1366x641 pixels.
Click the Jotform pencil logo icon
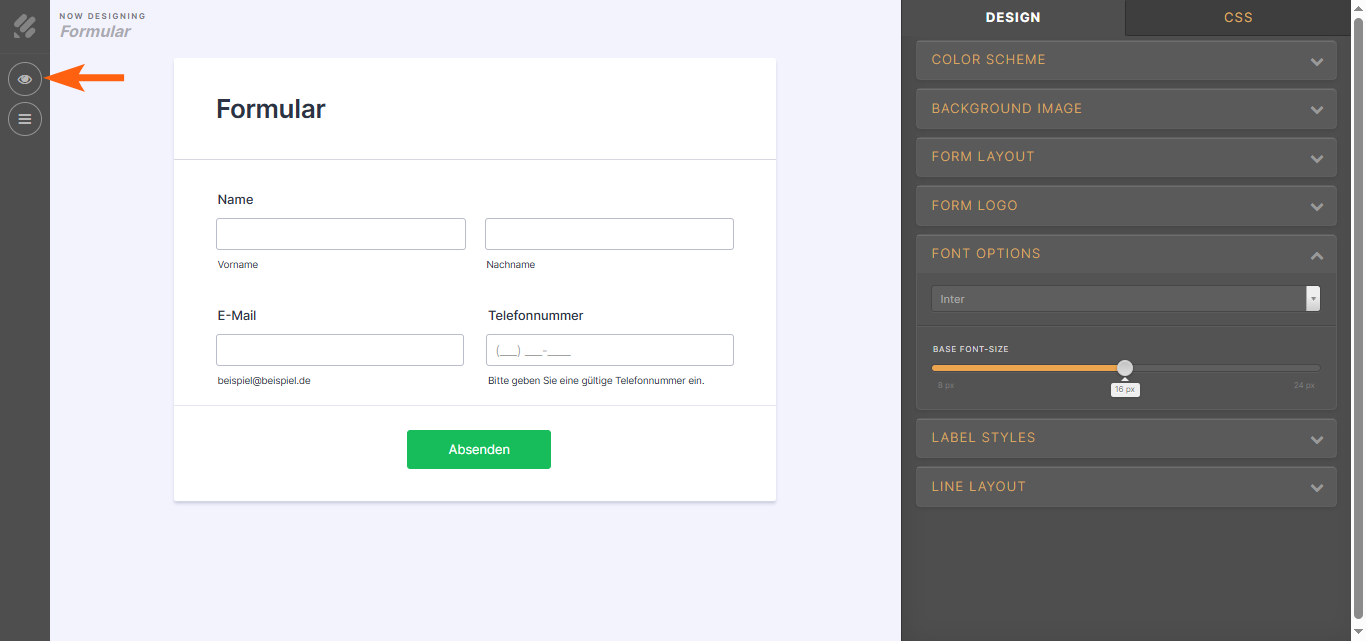coord(25,26)
